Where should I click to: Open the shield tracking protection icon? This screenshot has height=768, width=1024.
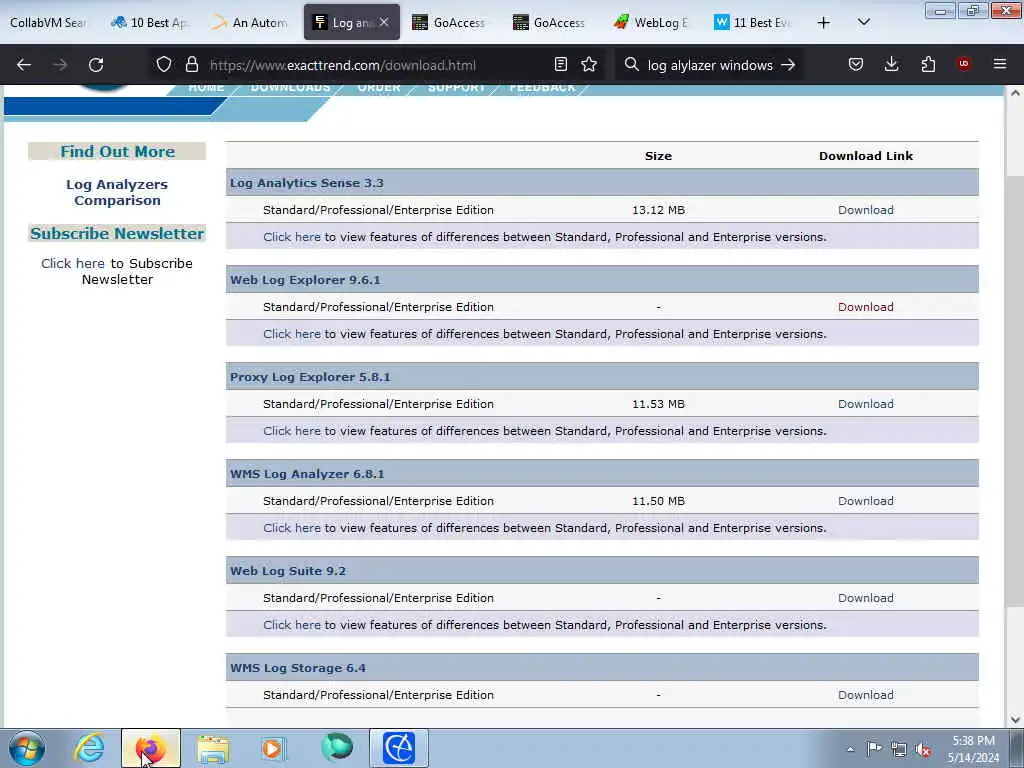point(164,65)
